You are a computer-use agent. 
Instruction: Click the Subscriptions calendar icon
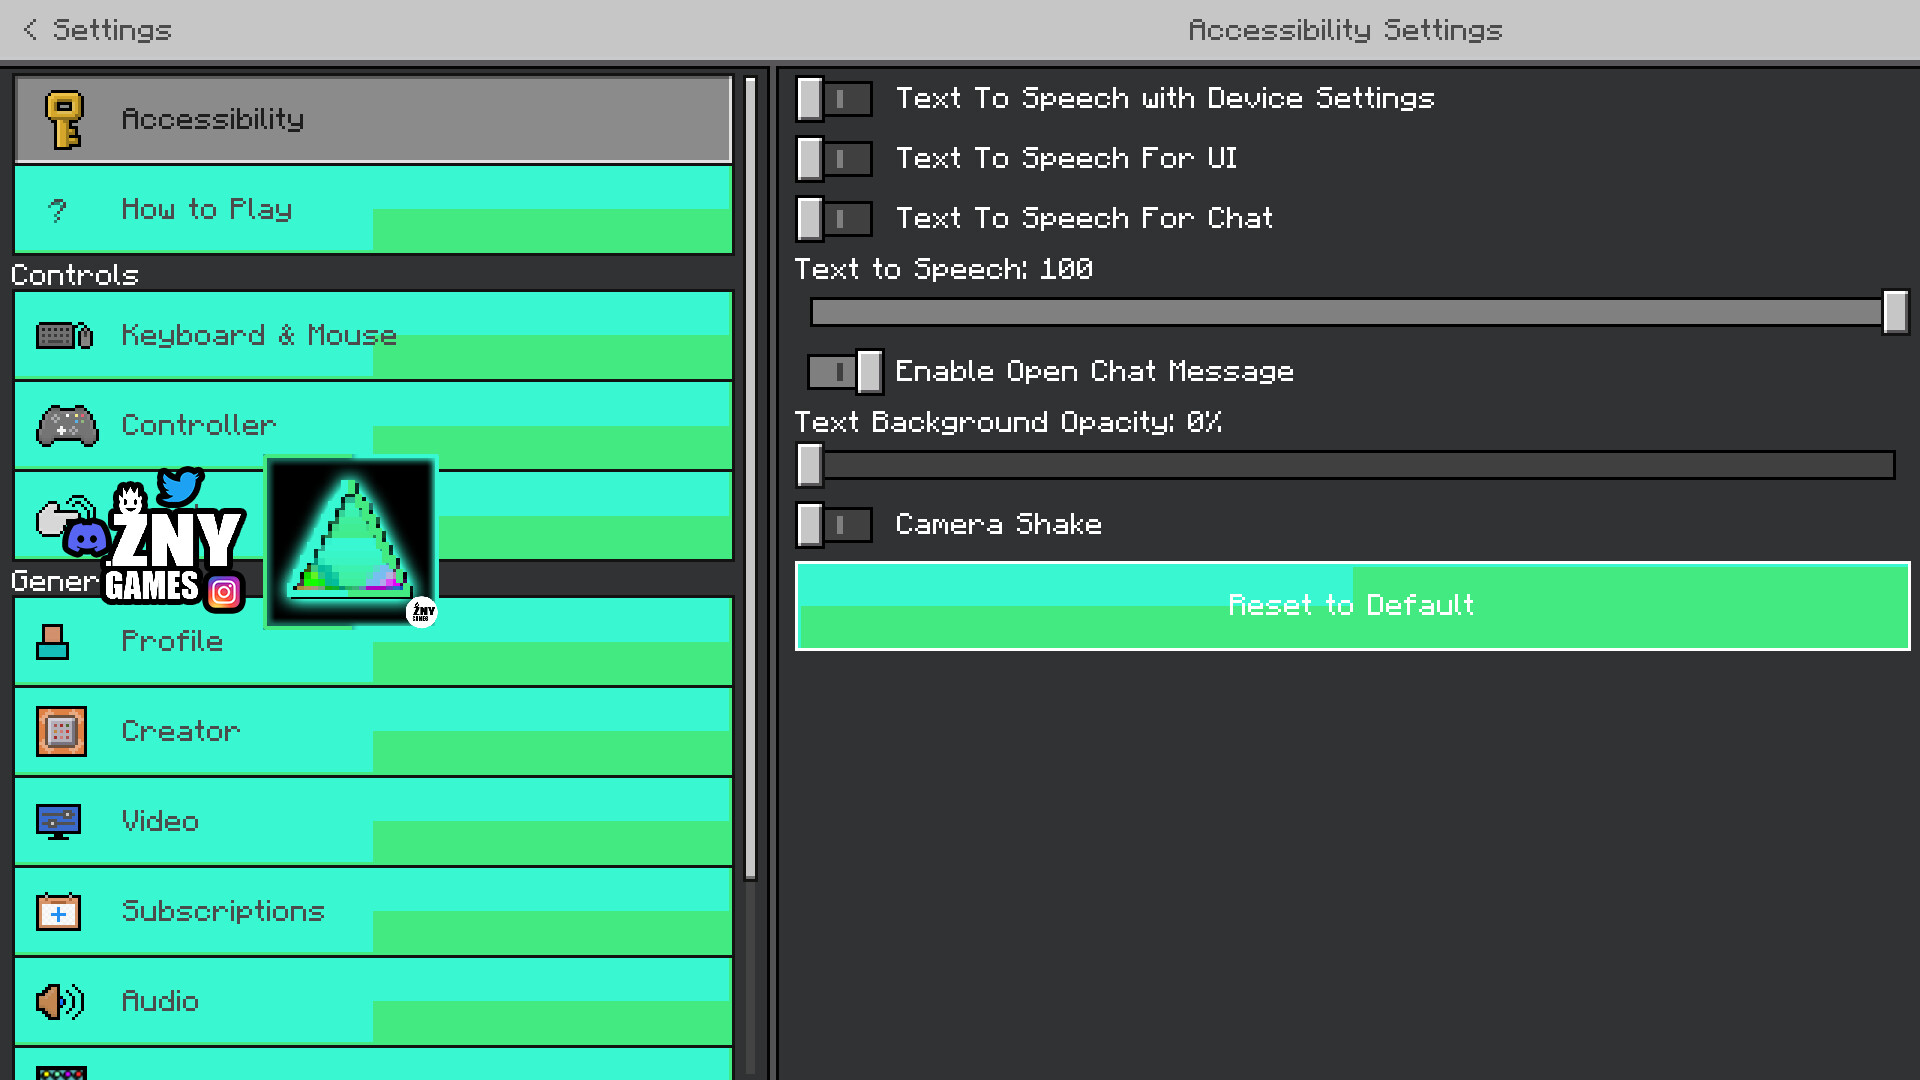click(x=58, y=912)
